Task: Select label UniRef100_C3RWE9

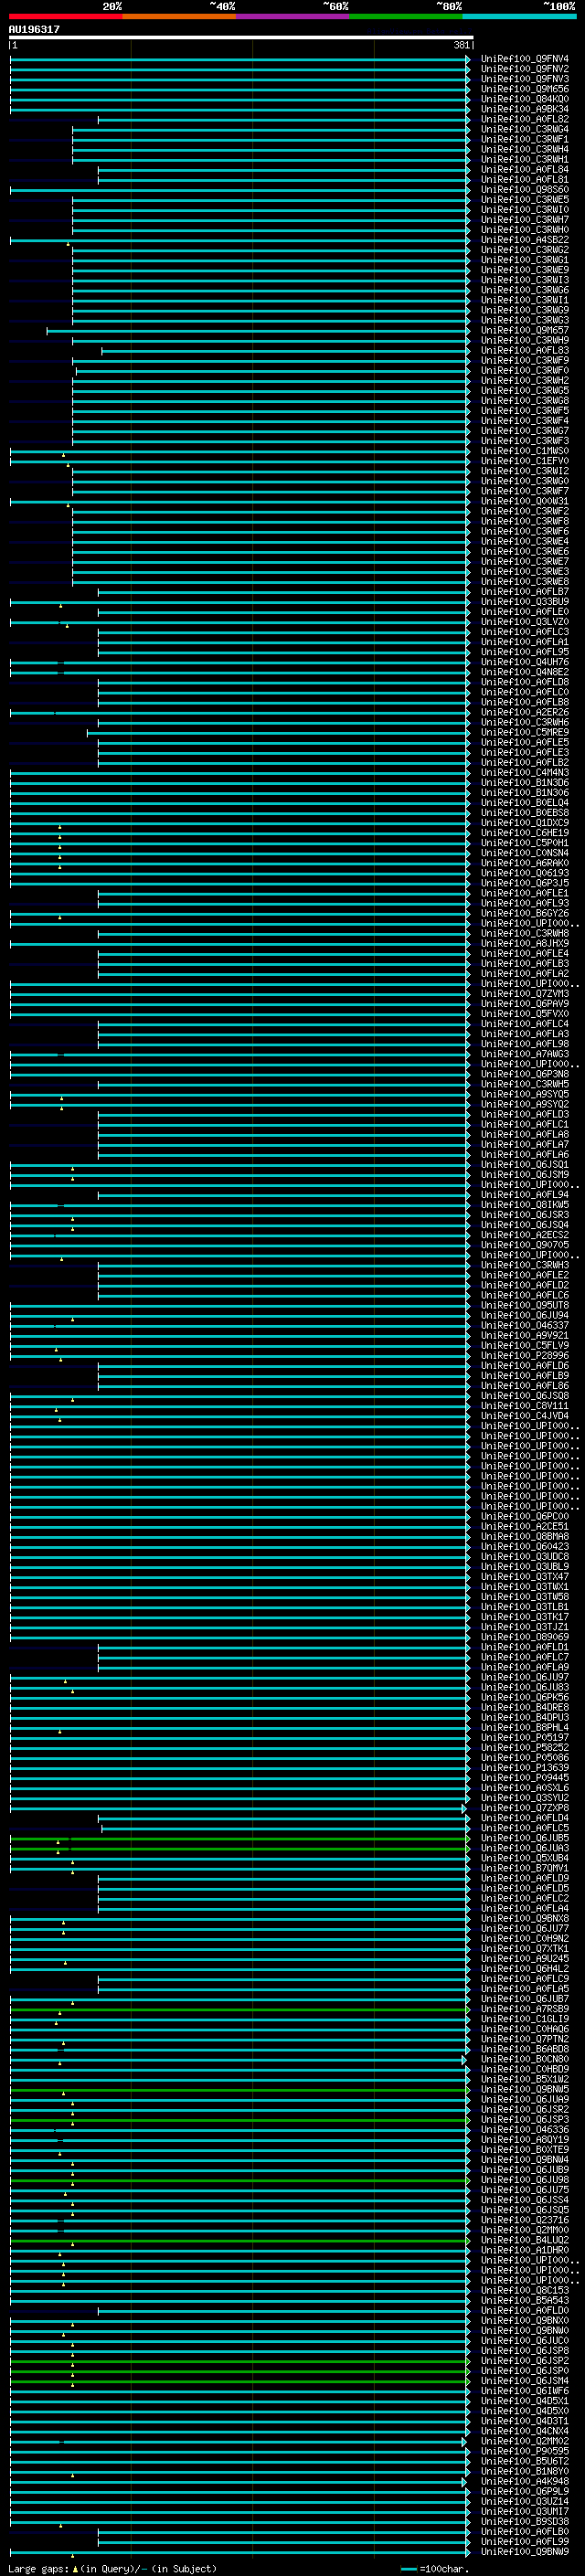Action: (524, 270)
